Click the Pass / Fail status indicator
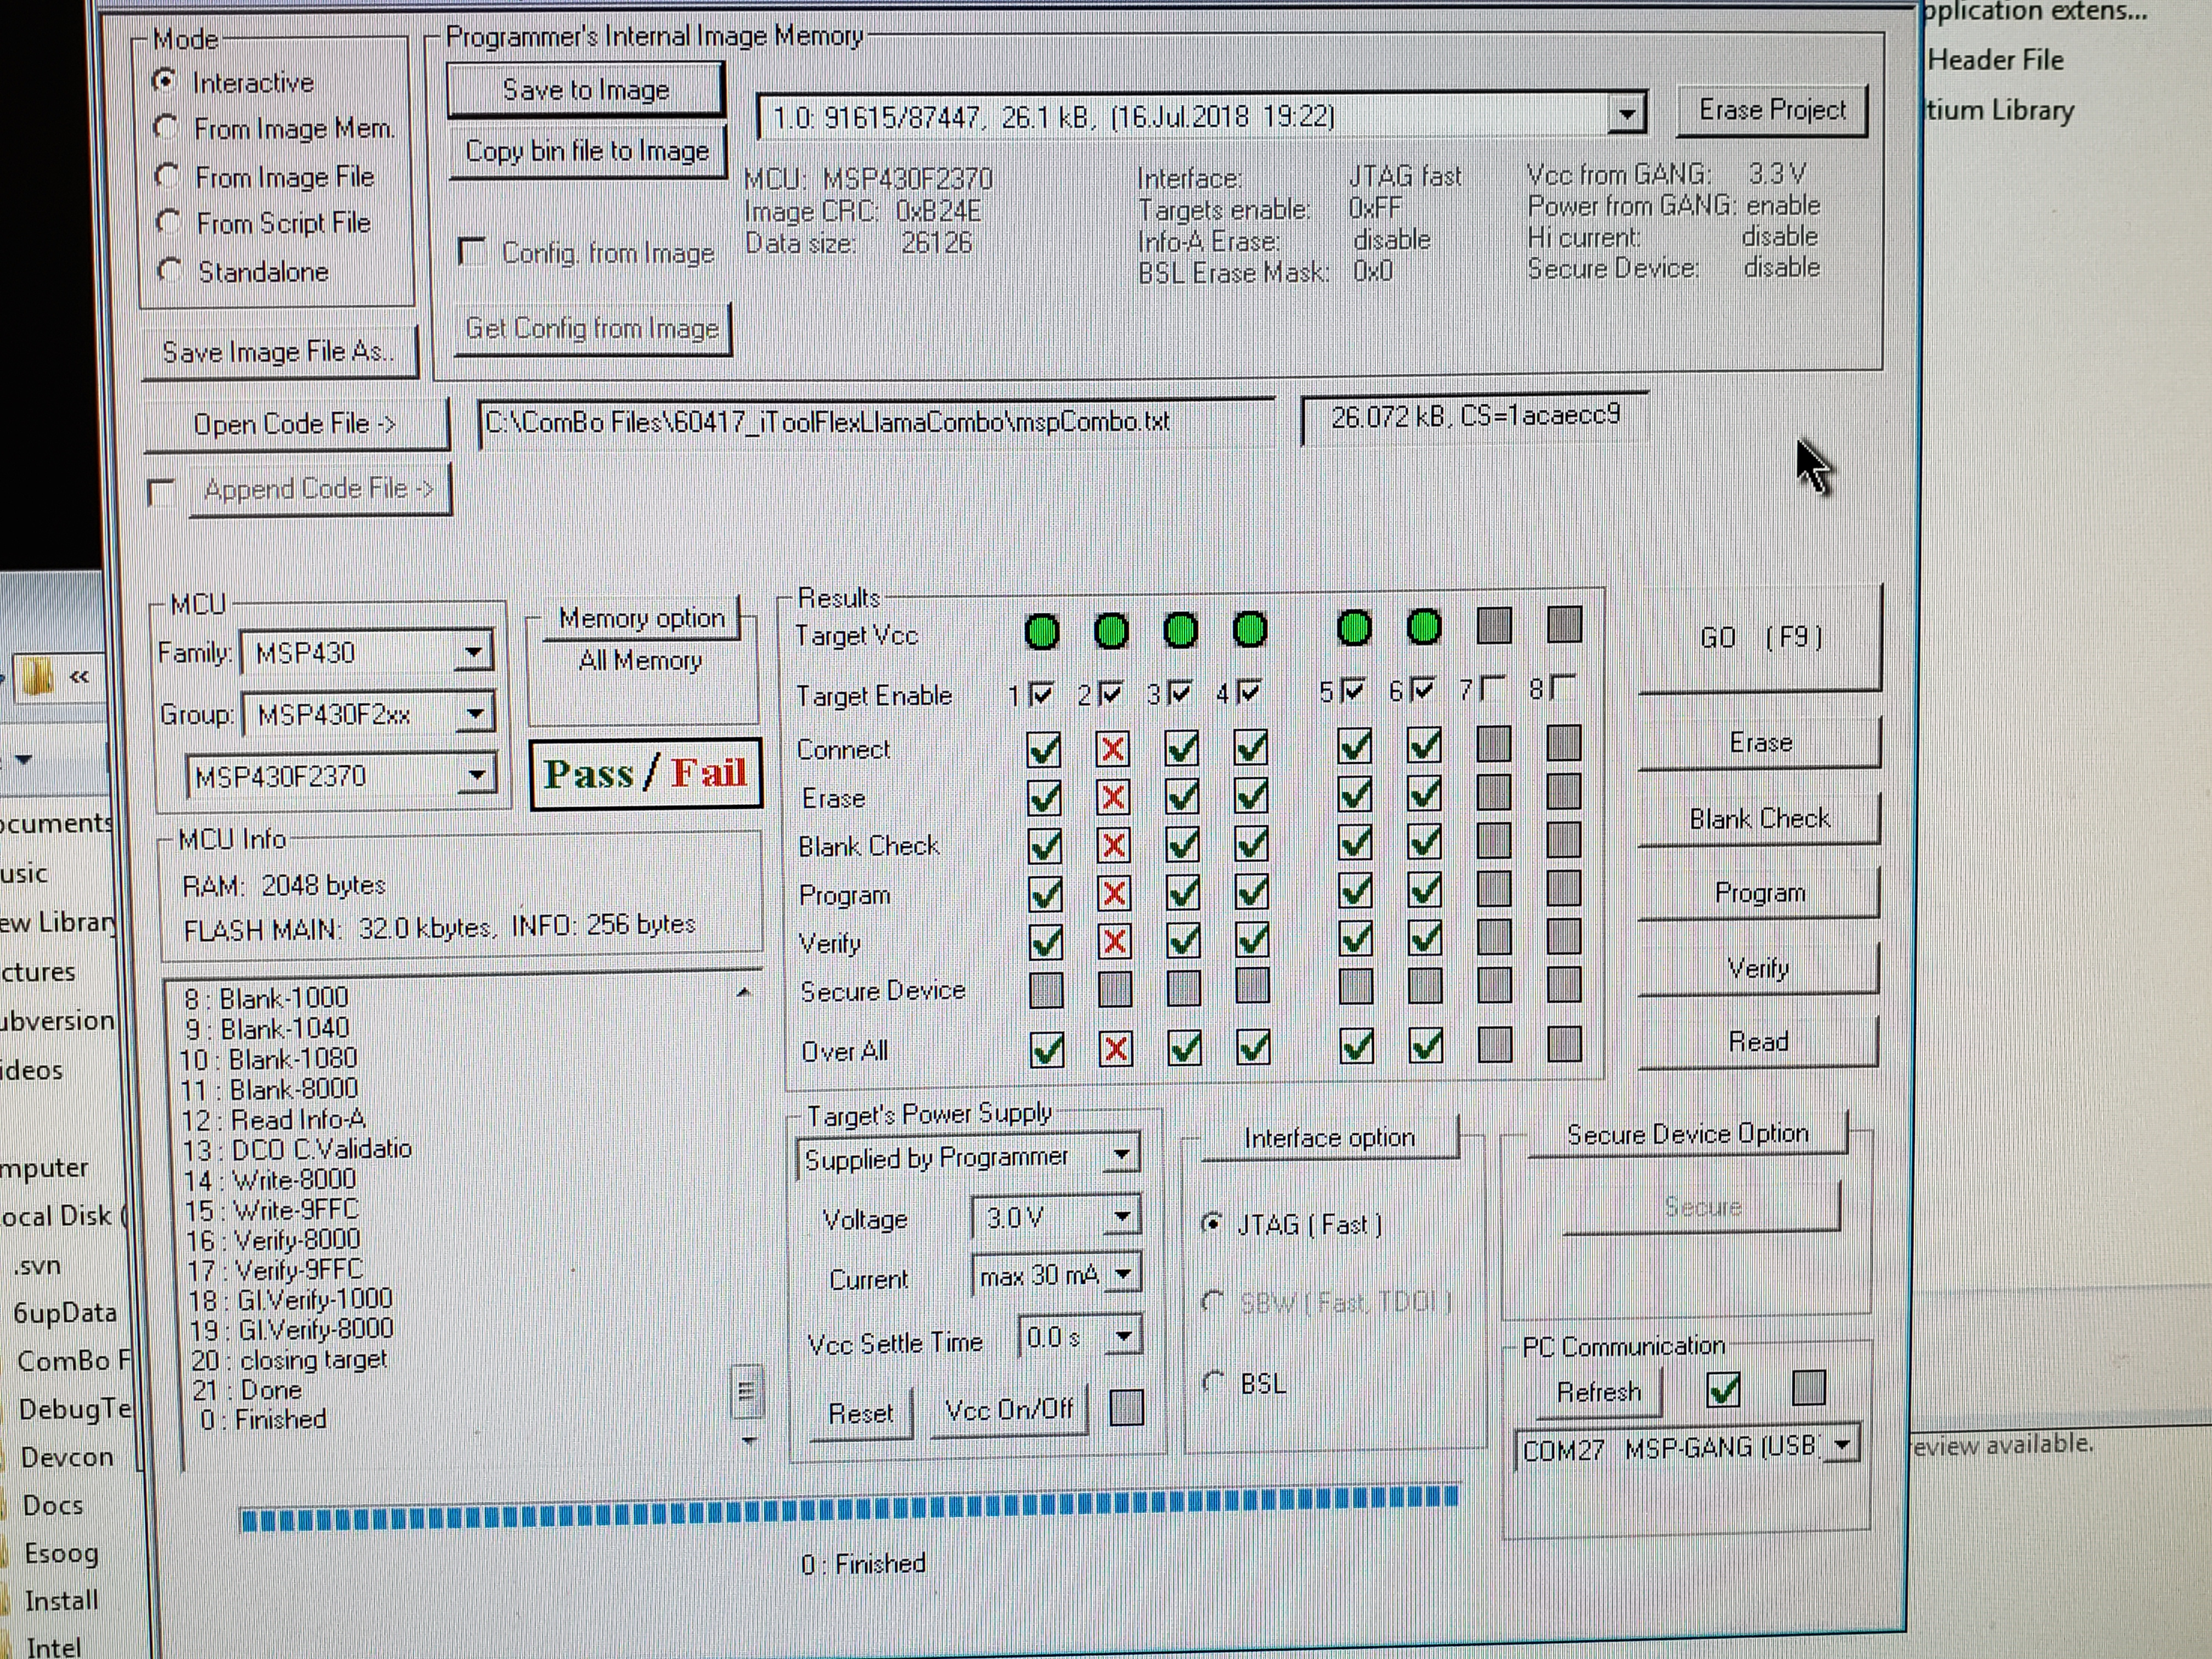The image size is (2212, 1659). 645,774
